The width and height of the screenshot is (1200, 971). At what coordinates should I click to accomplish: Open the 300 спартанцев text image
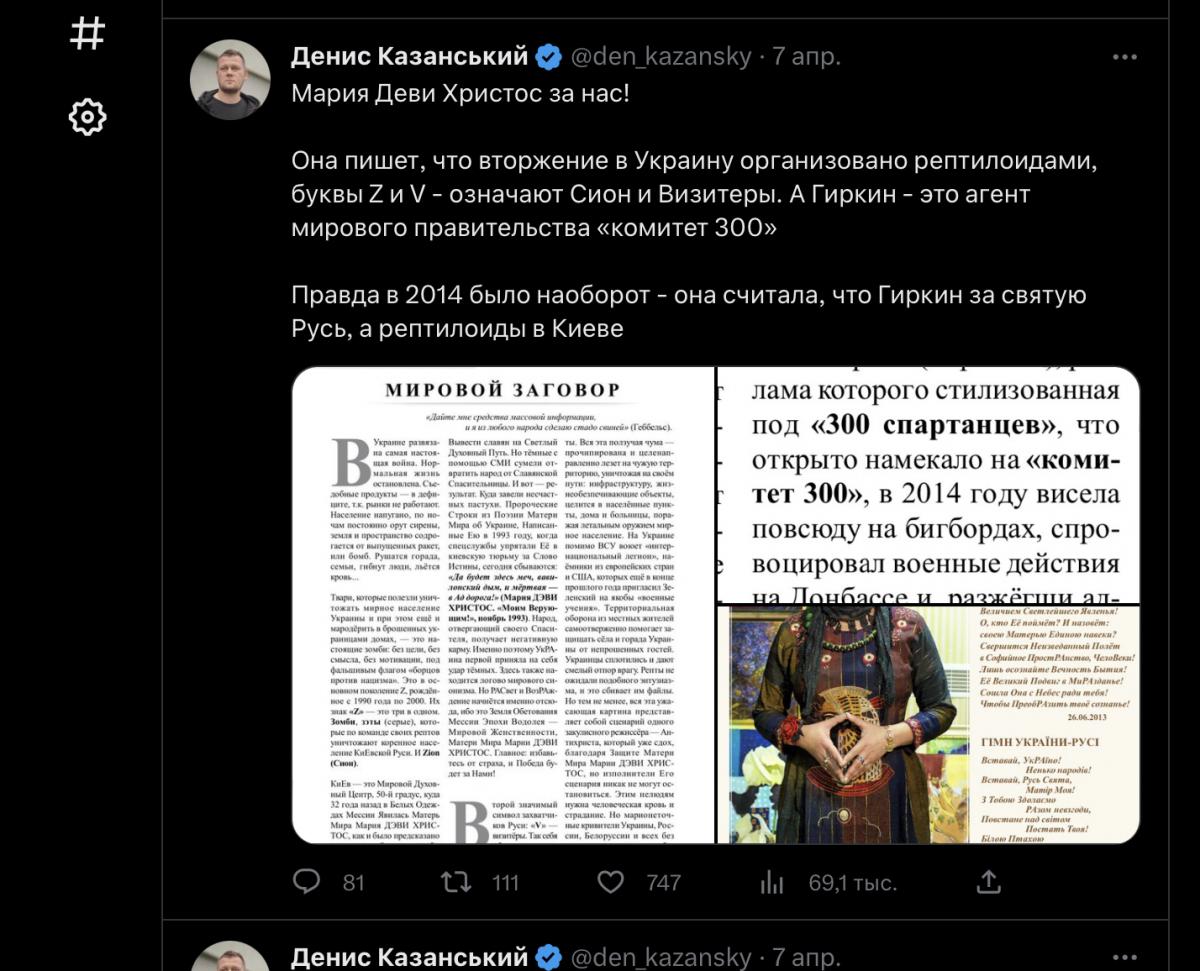pyautogui.click(x=929, y=484)
